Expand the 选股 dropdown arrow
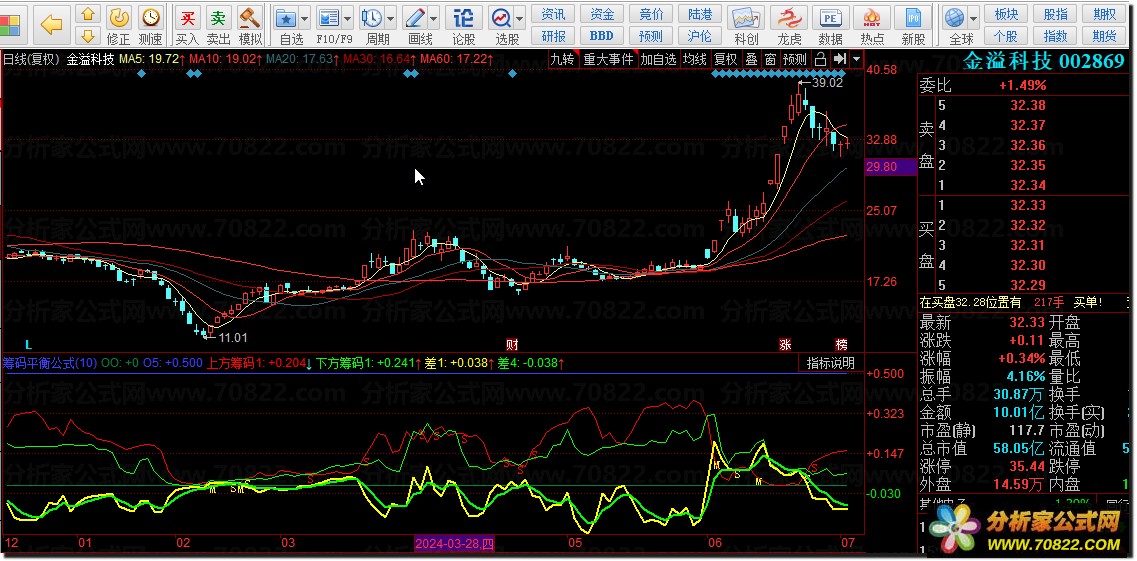 (520, 18)
